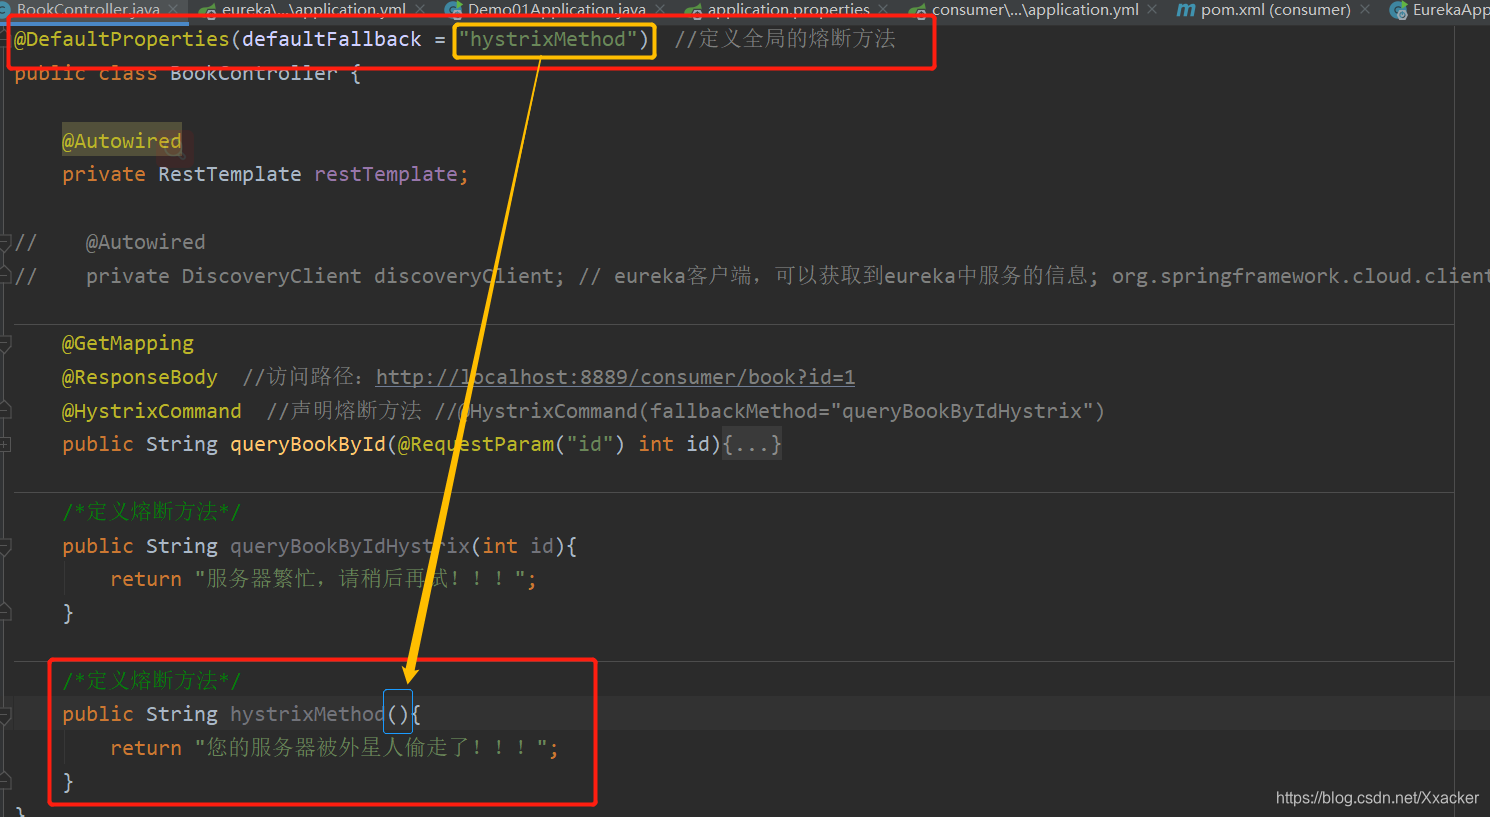Close the application.properties tab
The image size is (1490, 817).
click(x=883, y=9)
